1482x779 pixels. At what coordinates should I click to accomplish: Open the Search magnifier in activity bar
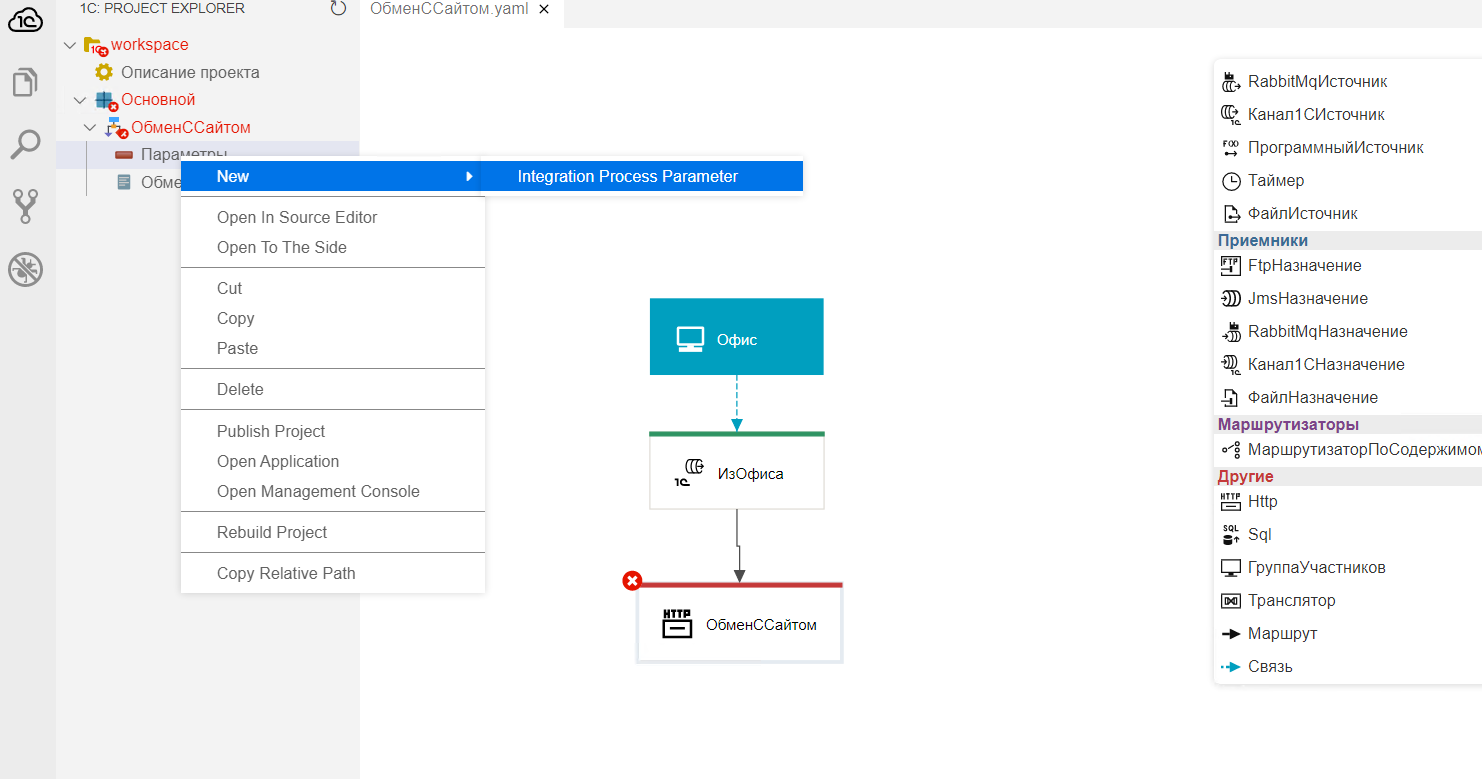click(26, 145)
